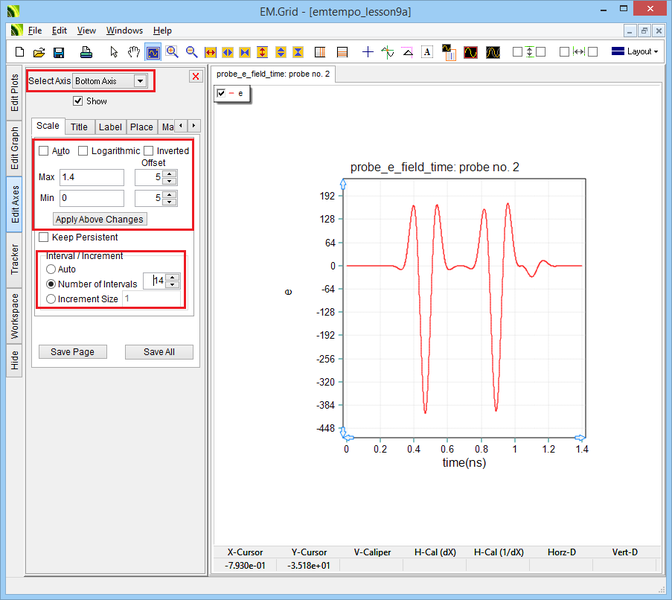Click the Print icon in toolbar
The image size is (672, 600).
pos(86,51)
